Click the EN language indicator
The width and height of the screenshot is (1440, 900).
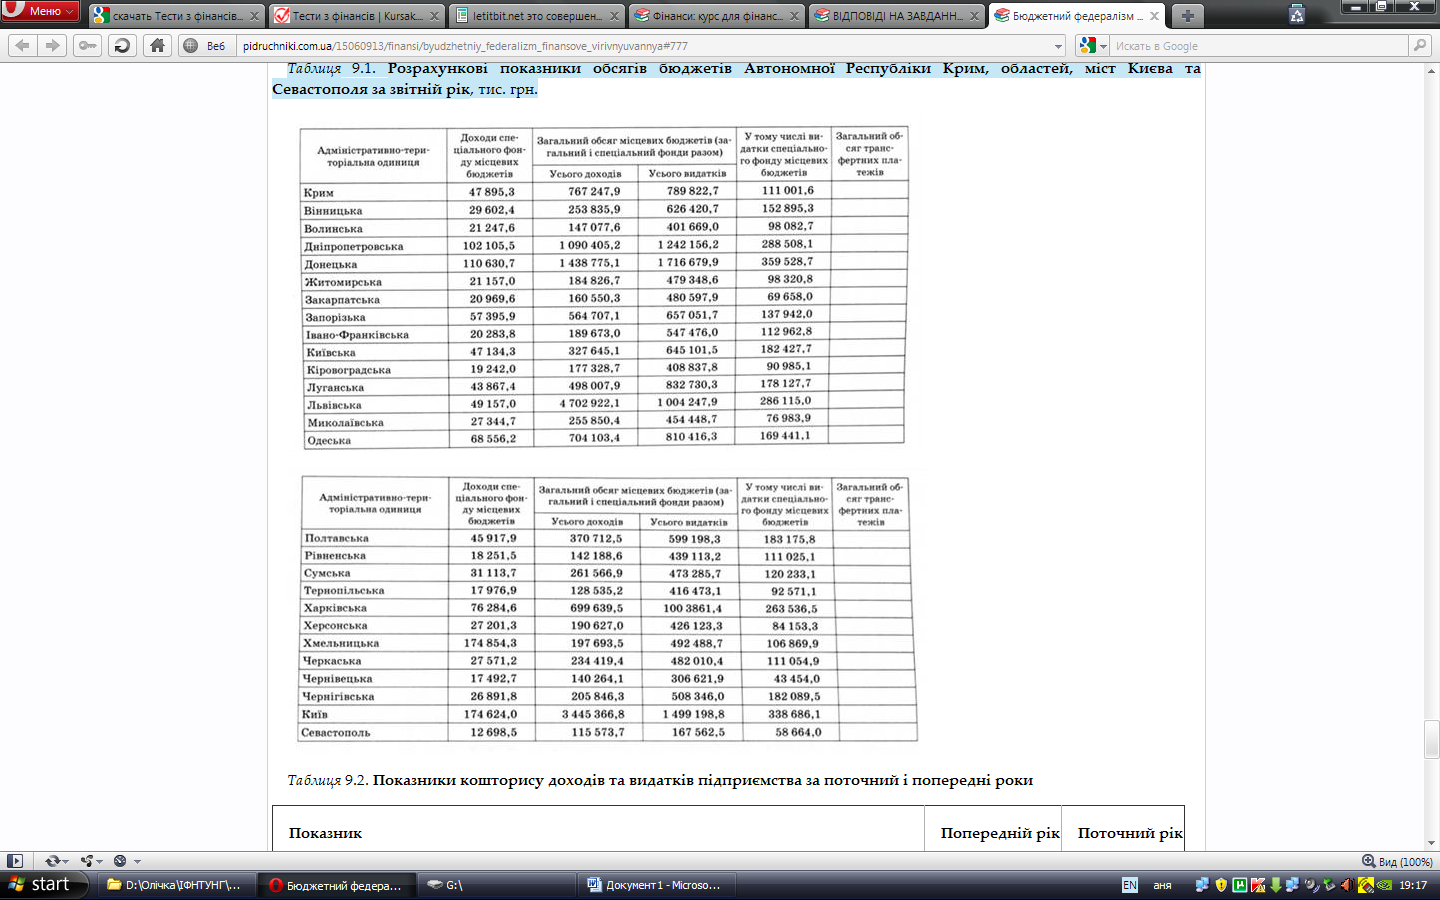pos(1130,885)
